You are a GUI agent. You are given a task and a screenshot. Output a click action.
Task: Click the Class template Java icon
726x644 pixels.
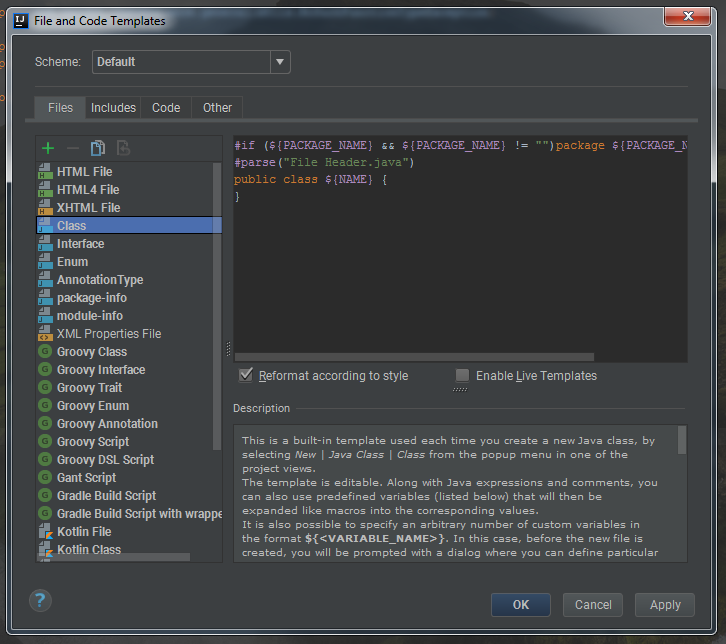tap(45, 225)
